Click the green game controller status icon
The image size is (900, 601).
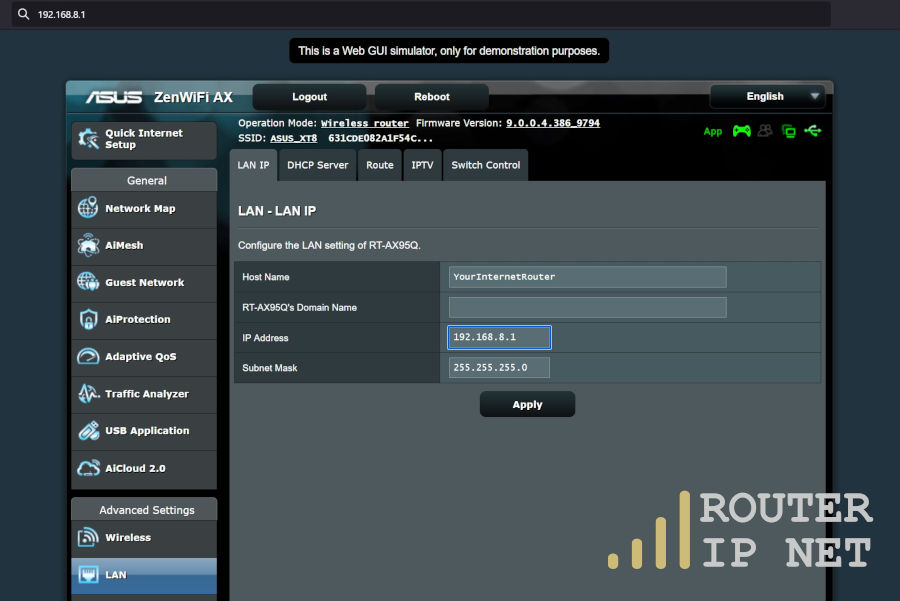point(742,131)
